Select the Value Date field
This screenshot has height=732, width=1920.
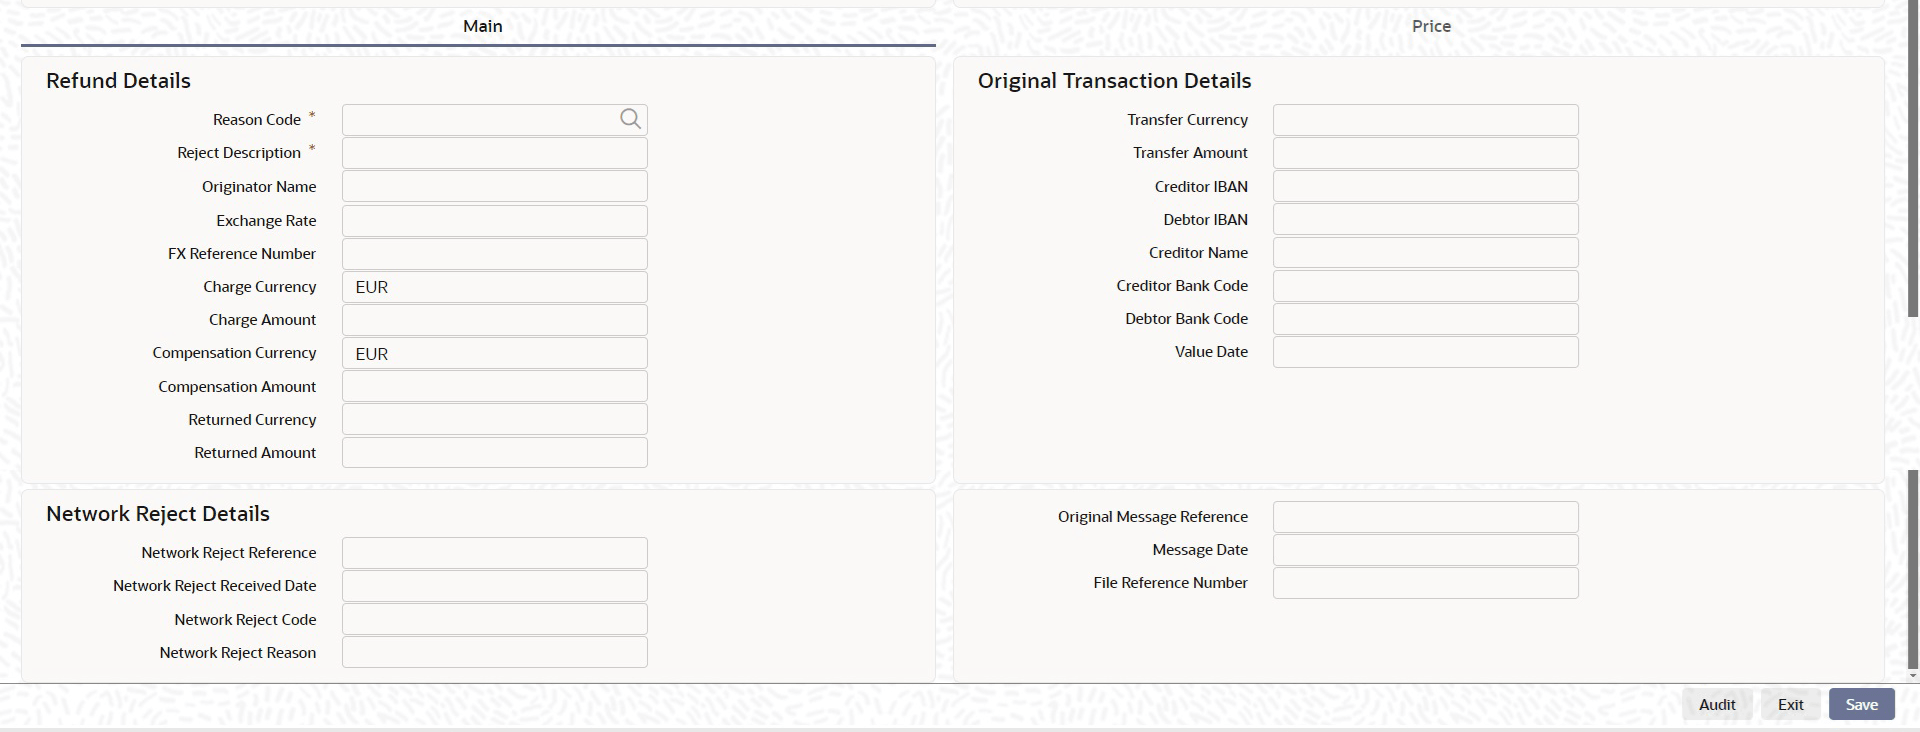click(x=1426, y=352)
